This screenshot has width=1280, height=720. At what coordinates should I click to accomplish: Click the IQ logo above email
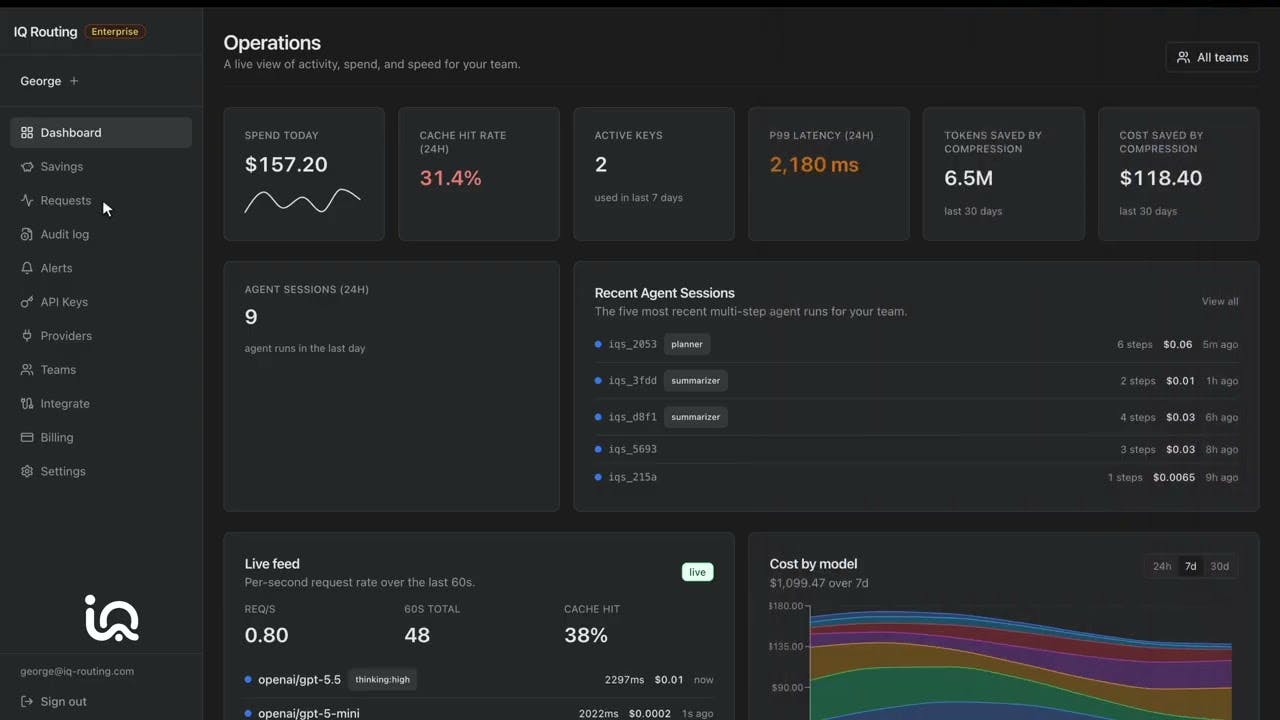pos(111,618)
